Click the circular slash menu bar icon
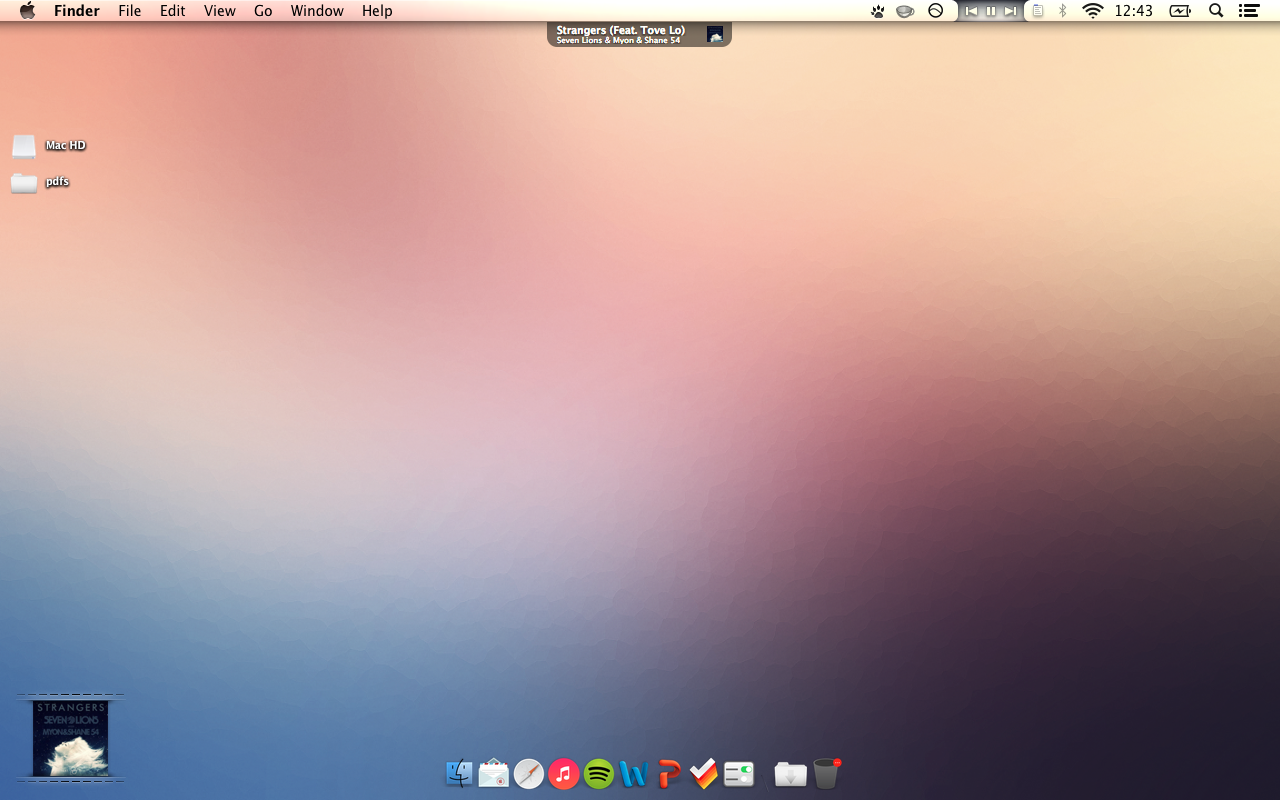 [x=936, y=11]
